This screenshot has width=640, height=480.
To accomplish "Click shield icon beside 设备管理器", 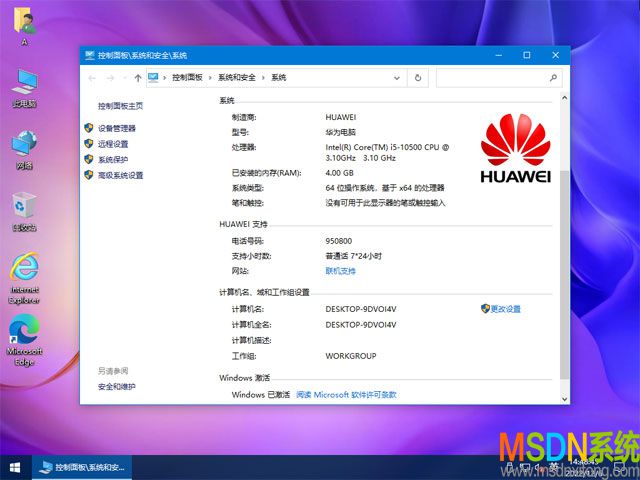I will pos(89,128).
